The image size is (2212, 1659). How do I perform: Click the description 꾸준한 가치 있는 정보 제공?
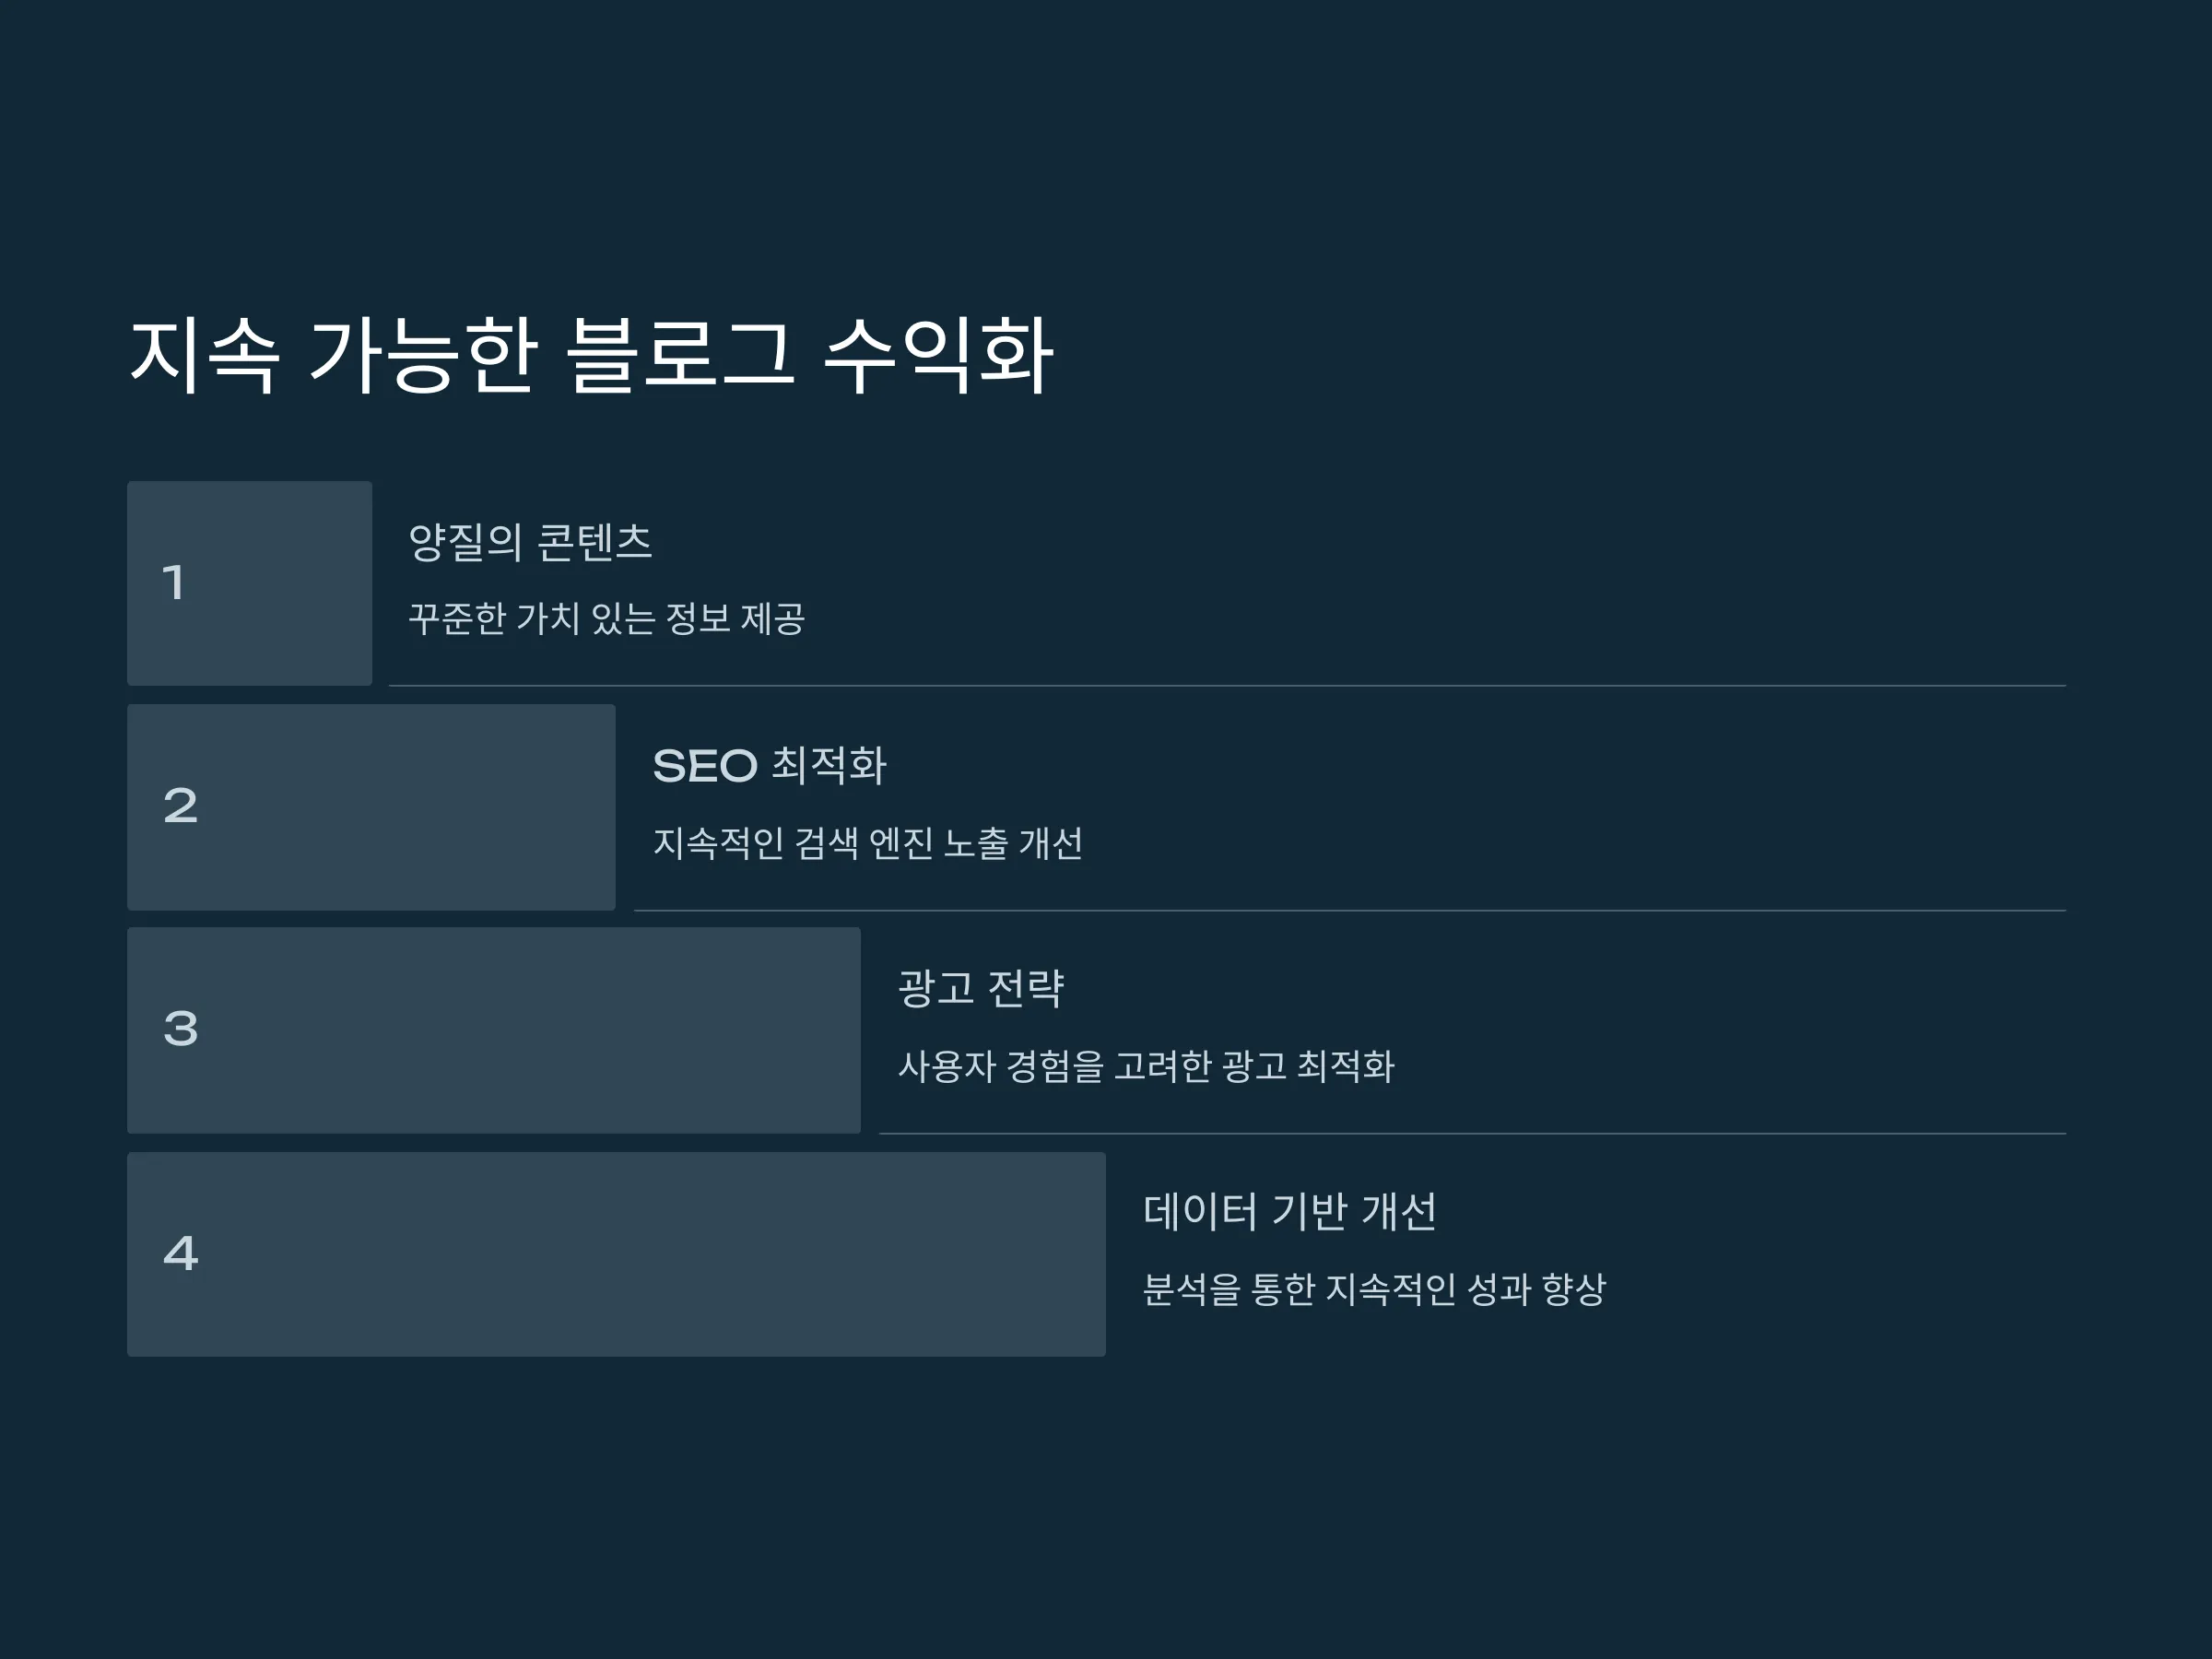pyautogui.click(x=606, y=618)
